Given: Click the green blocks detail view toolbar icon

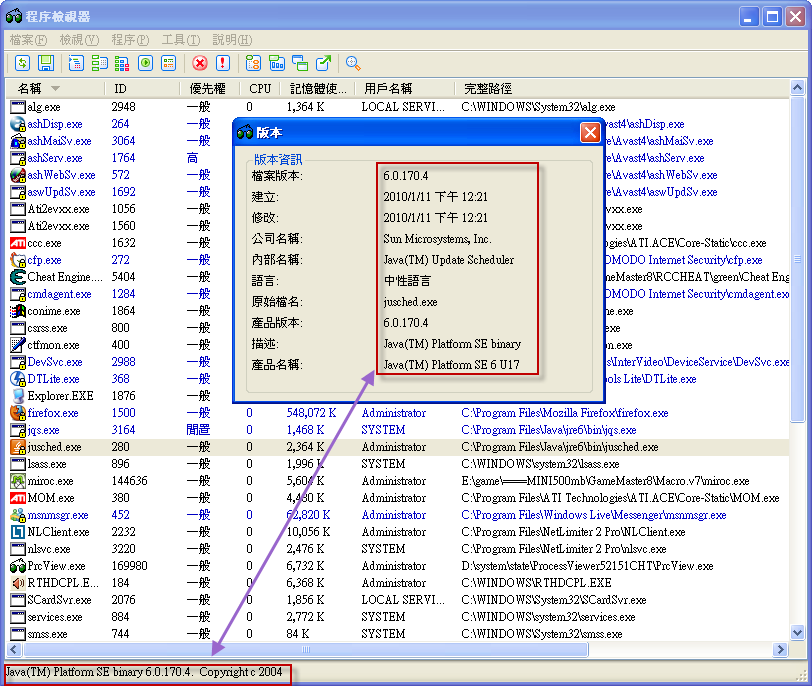Looking at the screenshot, I should tap(99, 63).
